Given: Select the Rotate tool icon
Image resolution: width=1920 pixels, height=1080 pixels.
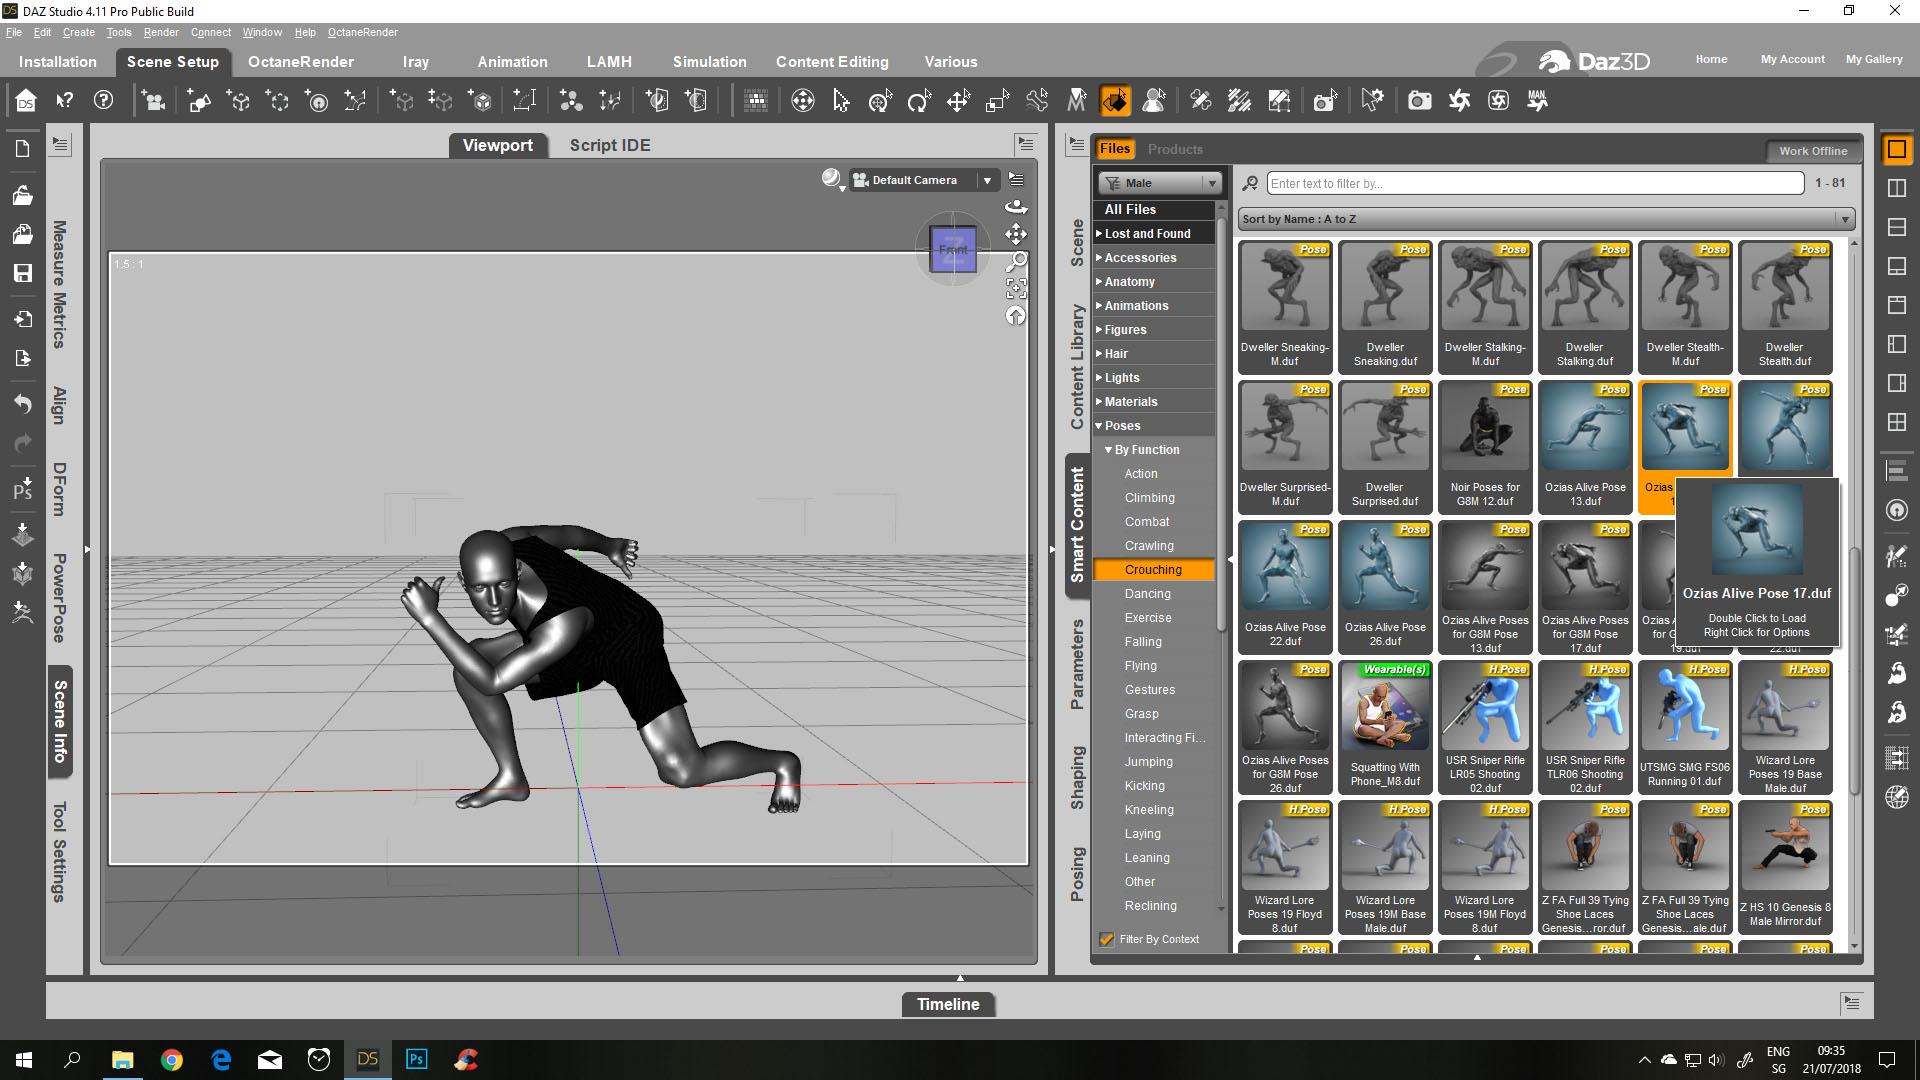Looking at the screenshot, I should (x=918, y=101).
